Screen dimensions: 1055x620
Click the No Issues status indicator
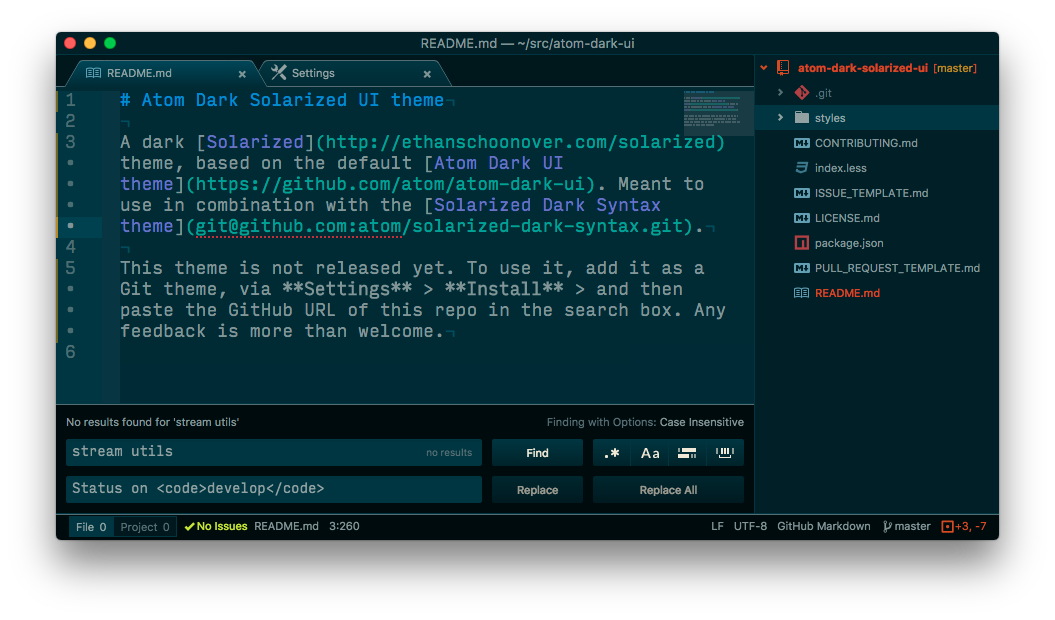(216, 526)
